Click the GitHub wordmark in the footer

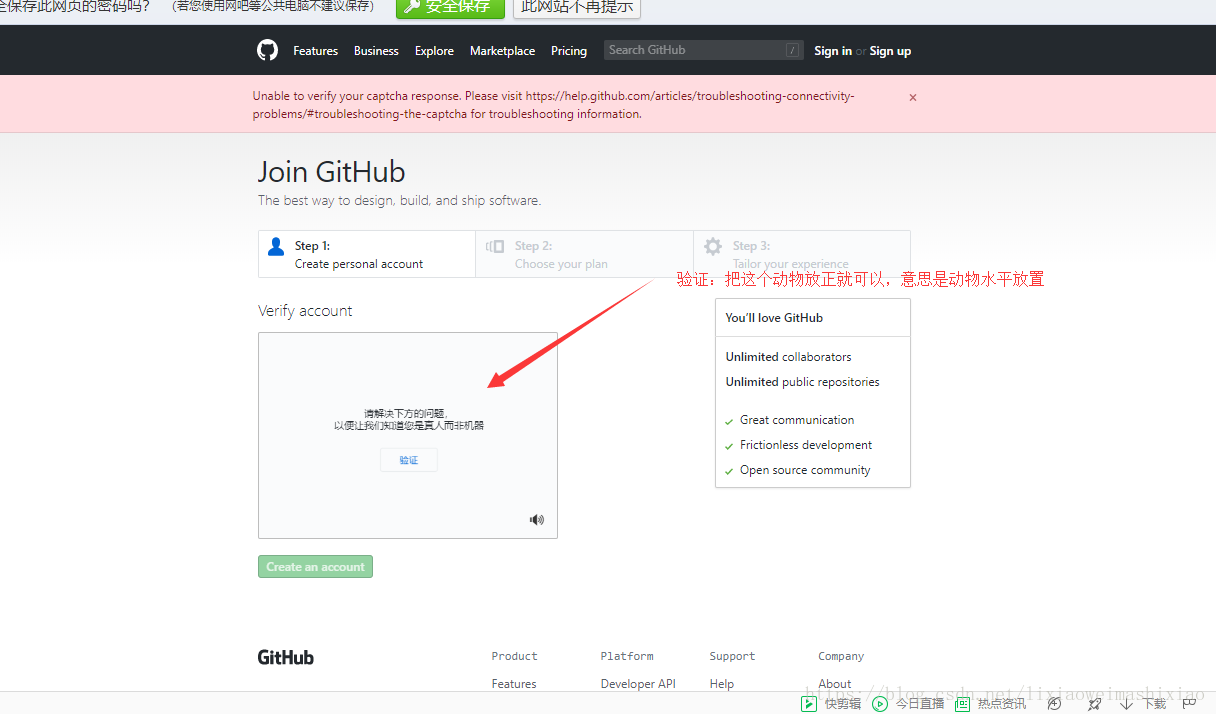[x=286, y=657]
